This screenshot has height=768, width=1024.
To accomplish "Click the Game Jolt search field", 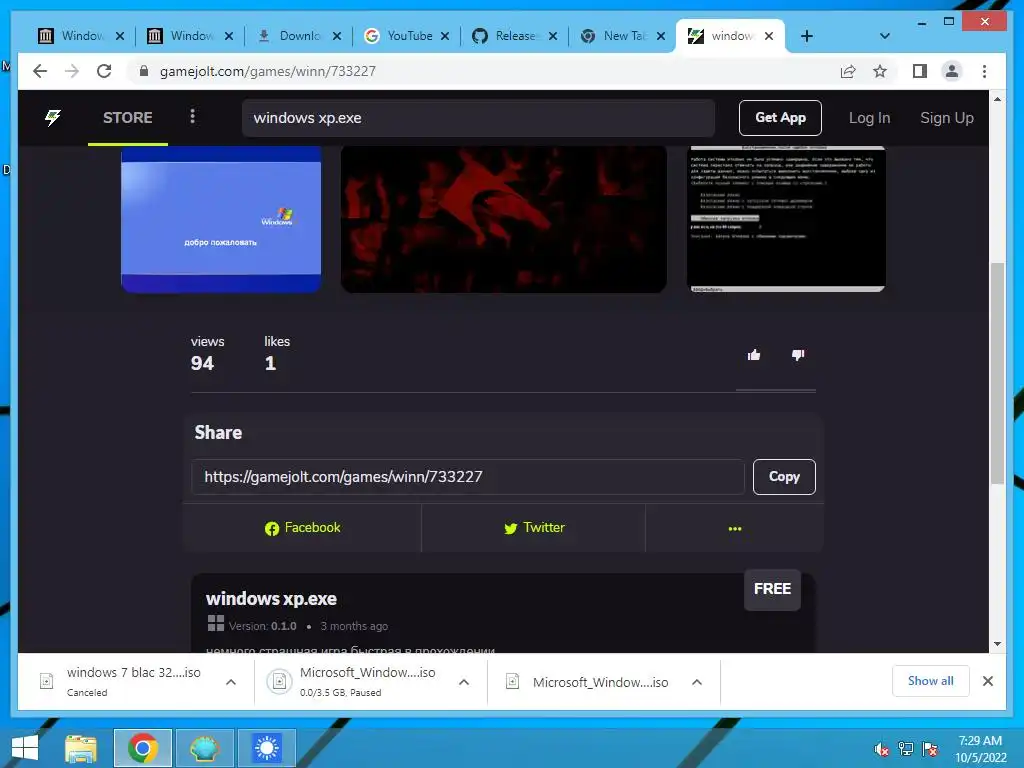I will 478,118.
